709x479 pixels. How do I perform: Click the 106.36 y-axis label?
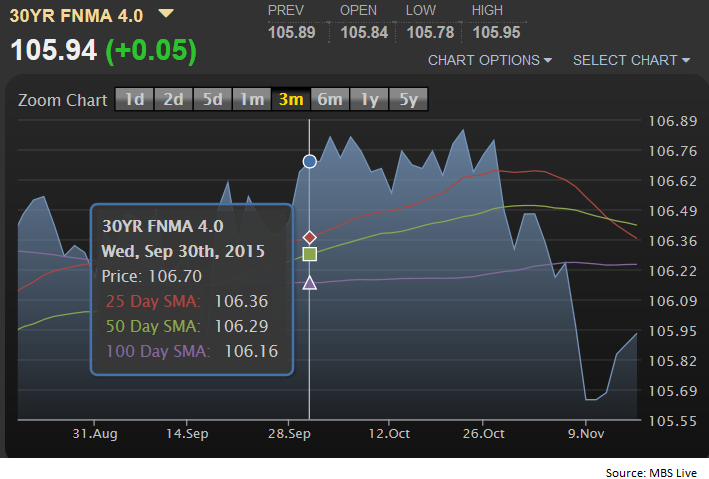coord(673,241)
